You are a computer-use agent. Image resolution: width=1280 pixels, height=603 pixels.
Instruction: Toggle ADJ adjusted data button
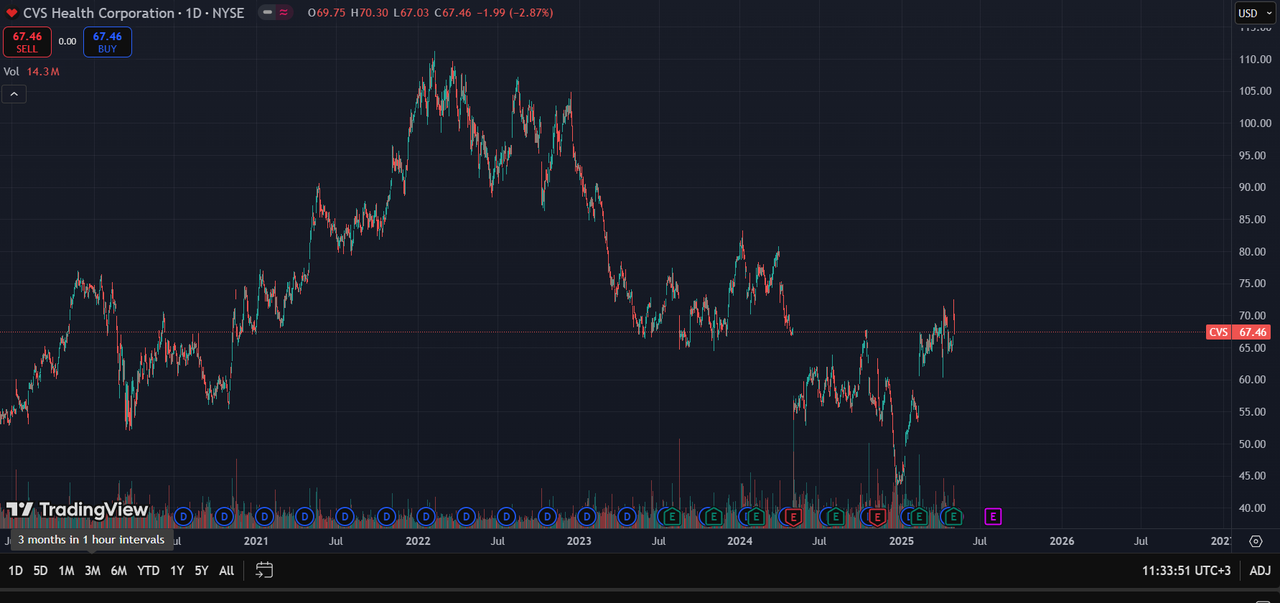click(x=1260, y=570)
